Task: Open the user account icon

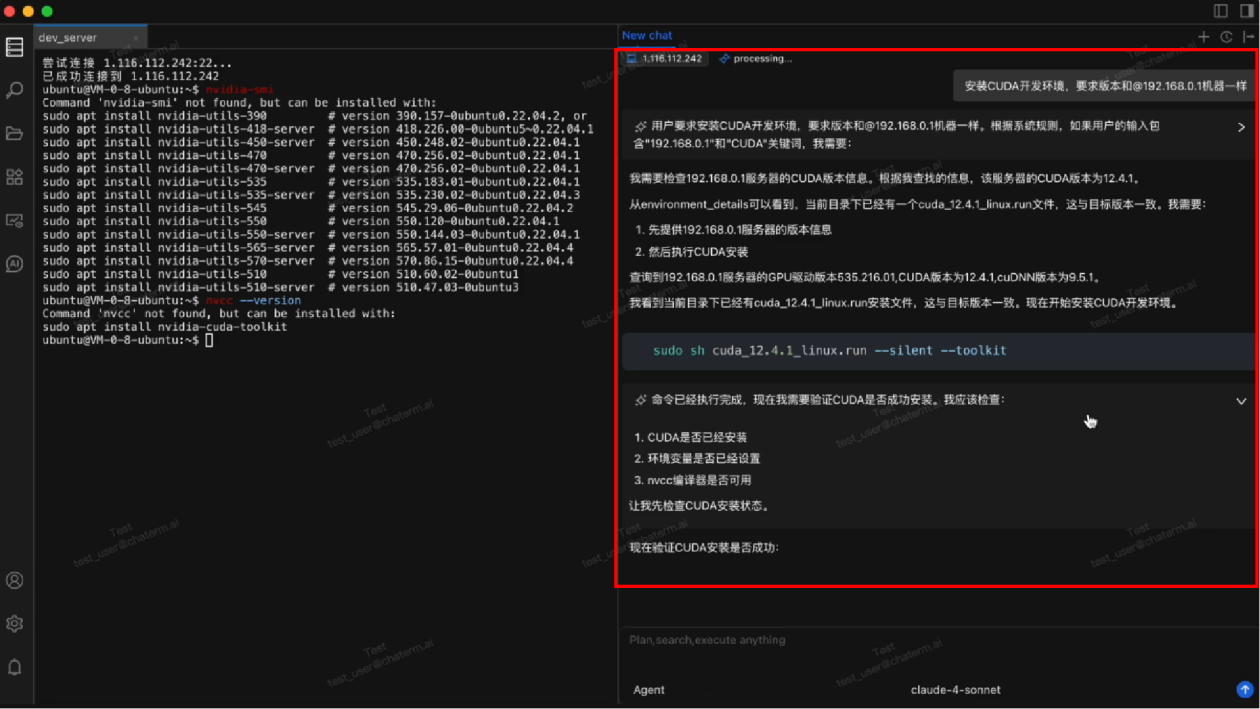Action: (x=14, y=580)
